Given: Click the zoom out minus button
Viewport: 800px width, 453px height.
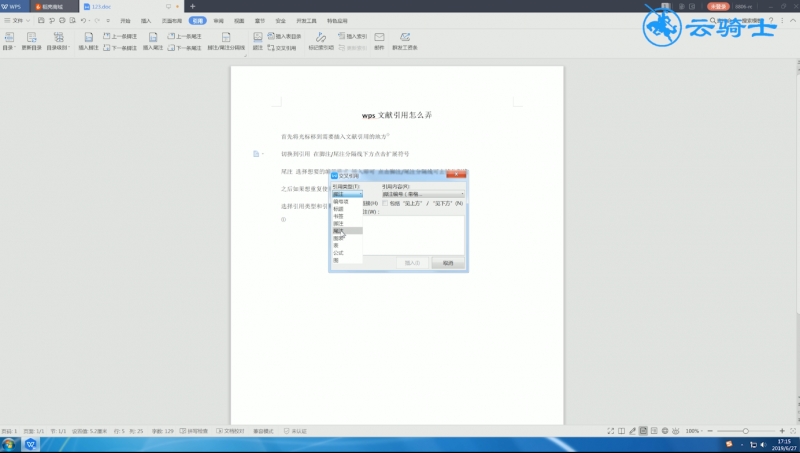Looking at the screenshot, I should tap(710, 431).
